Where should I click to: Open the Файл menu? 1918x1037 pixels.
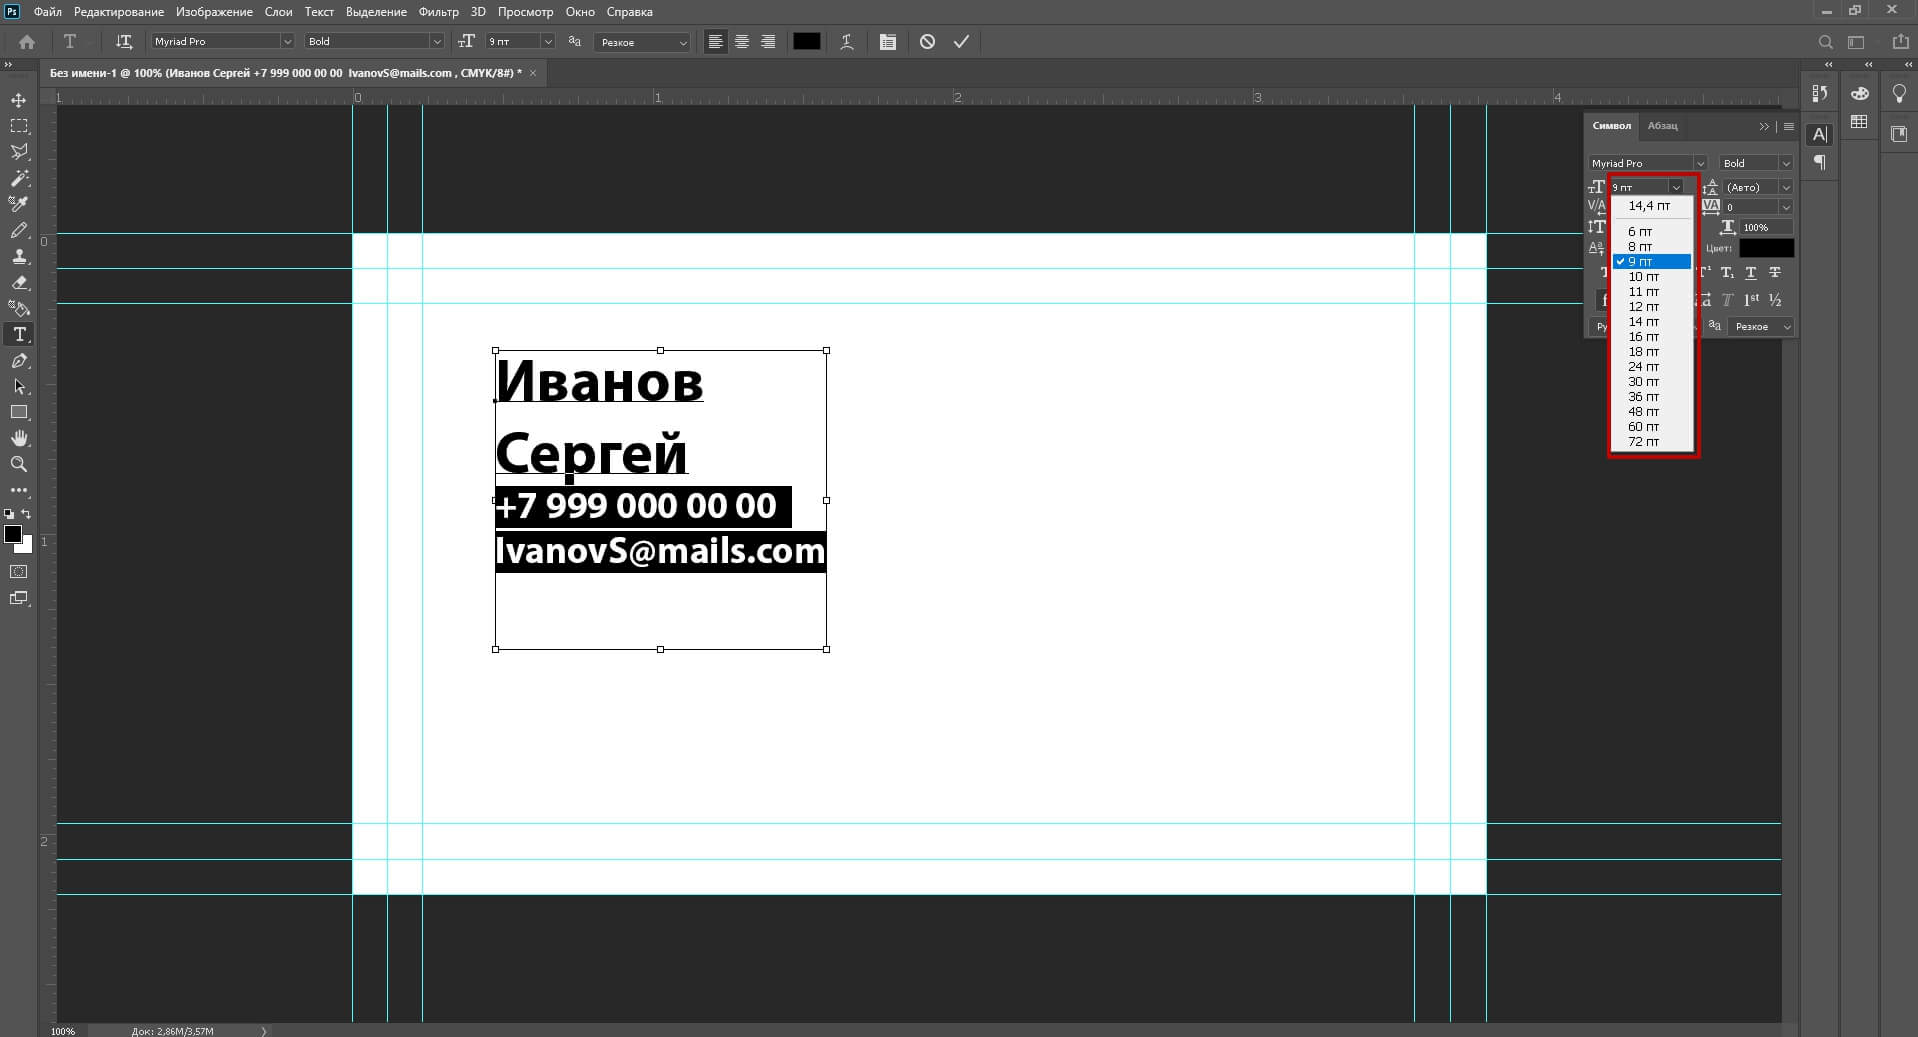(x=47, y=12)
